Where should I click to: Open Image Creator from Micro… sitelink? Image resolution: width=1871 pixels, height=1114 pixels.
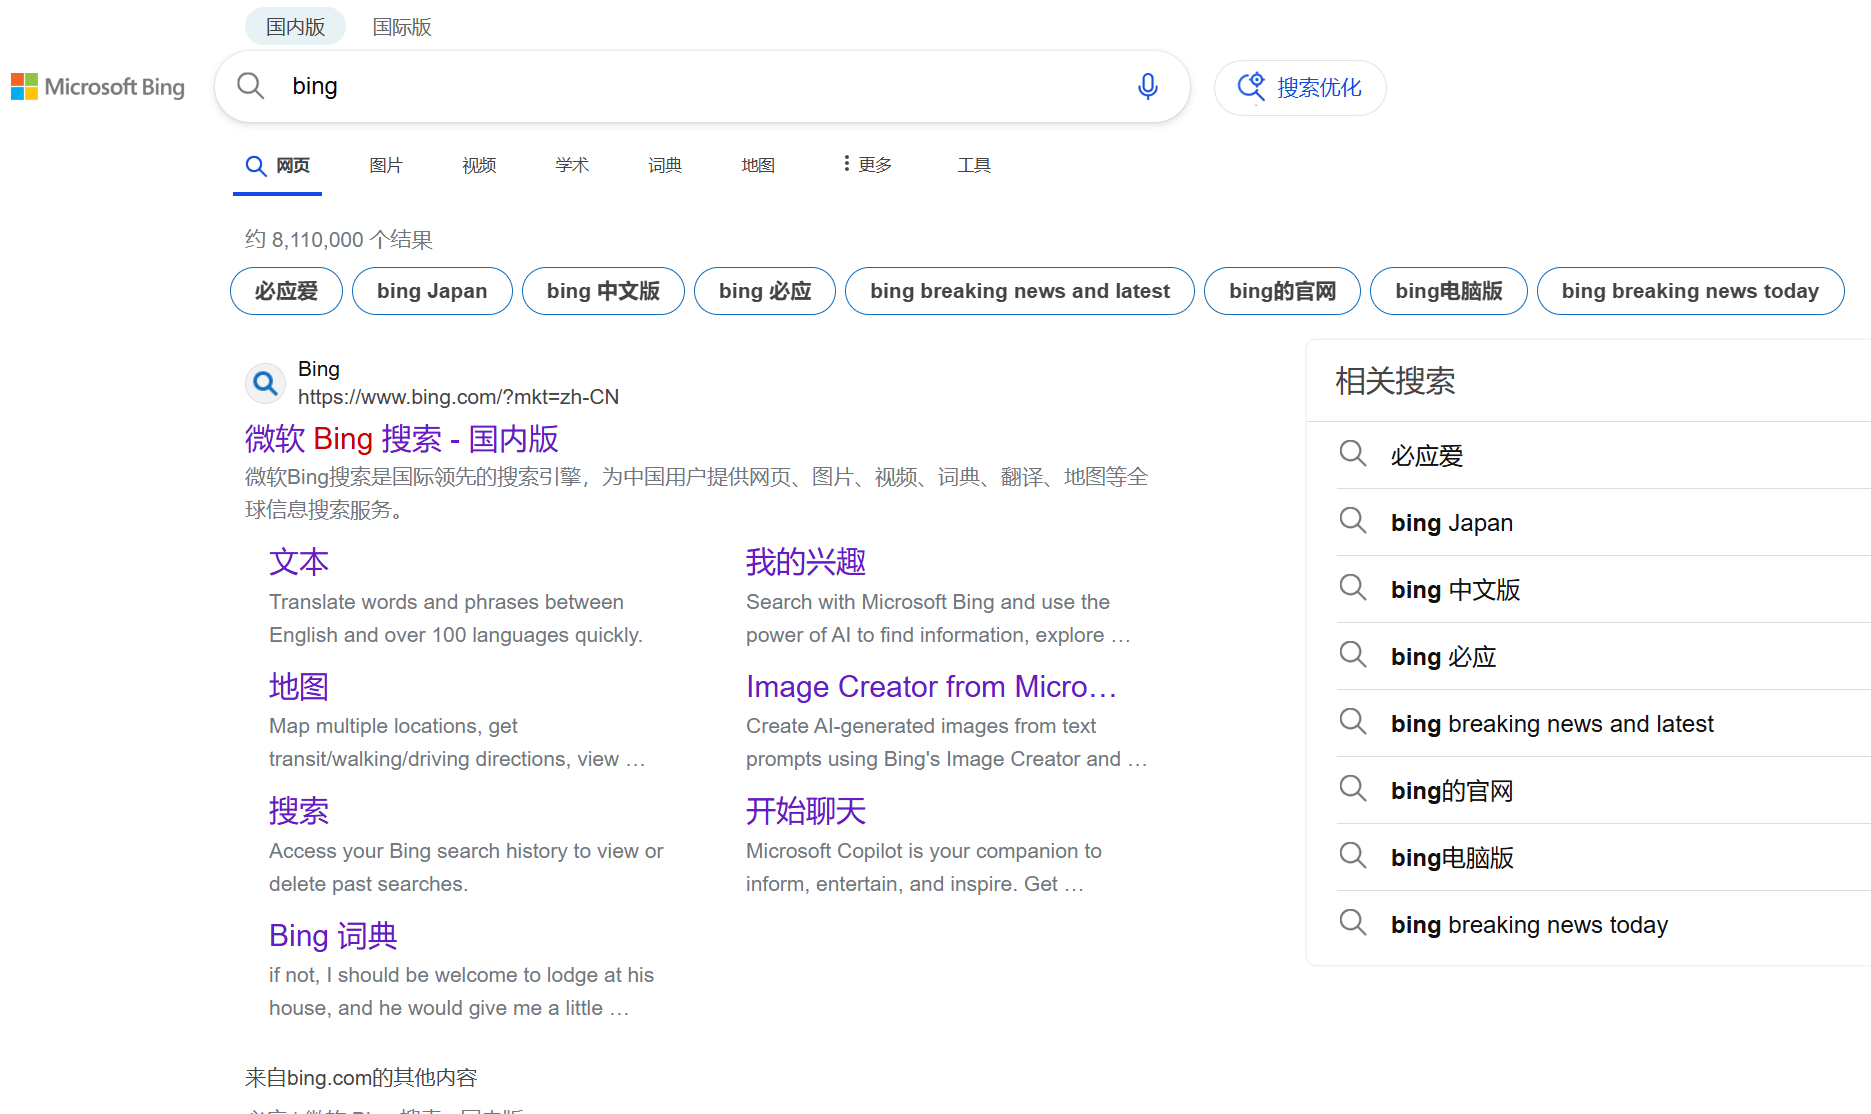click(x=931, y=687)
